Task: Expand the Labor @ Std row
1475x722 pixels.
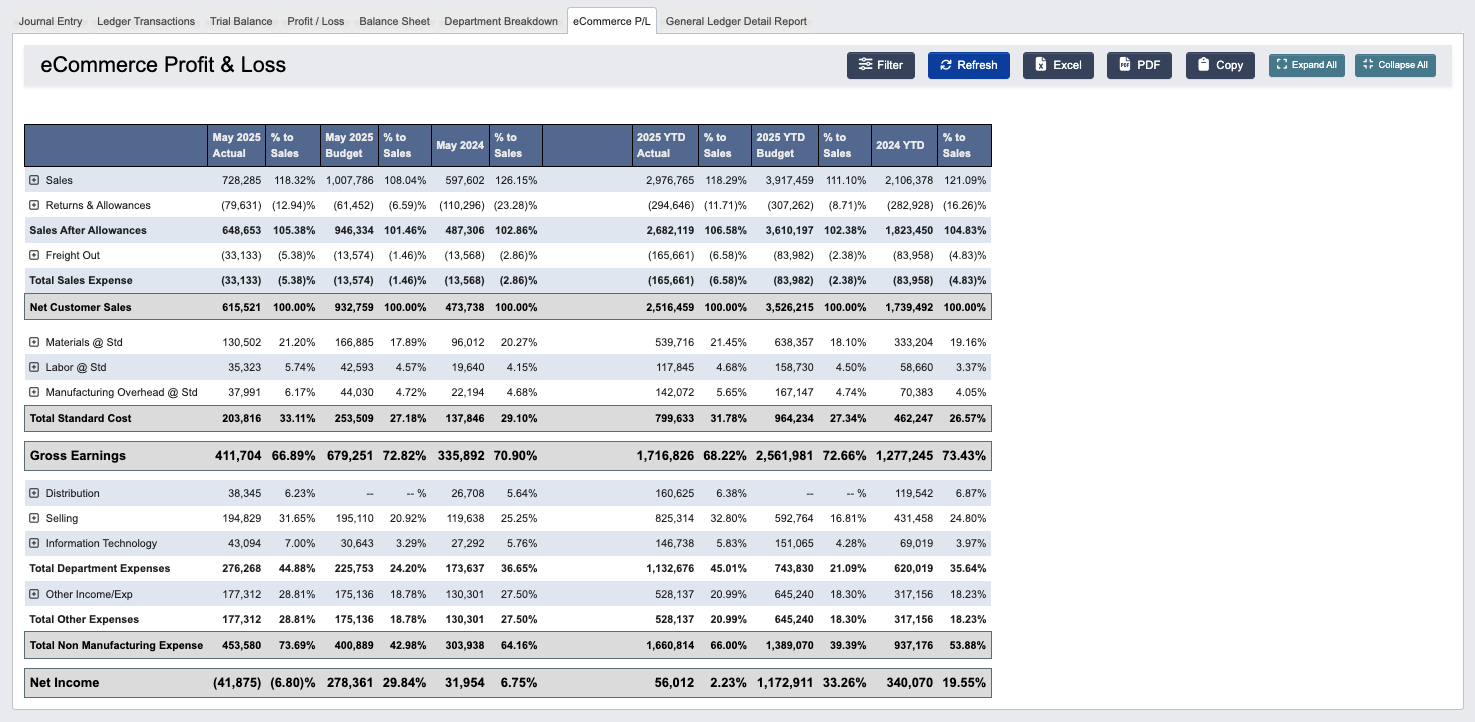Action: click(x=34, y=367)
